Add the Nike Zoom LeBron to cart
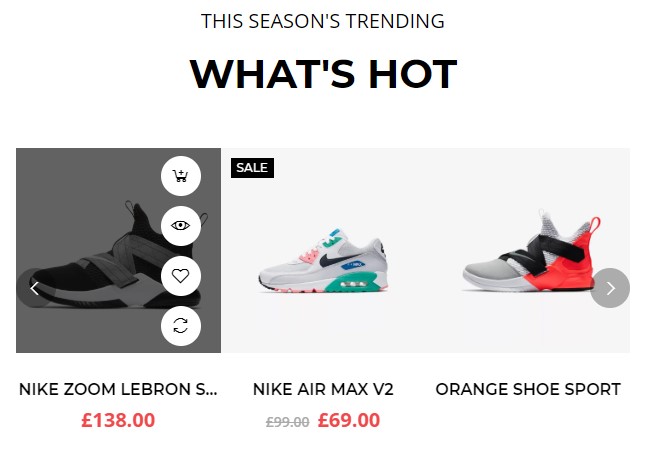 tap(181, 176)
